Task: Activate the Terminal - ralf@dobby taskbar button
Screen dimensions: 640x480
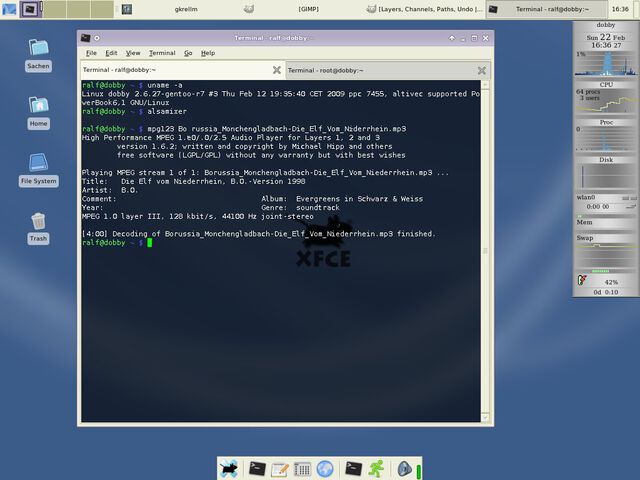Action: (546, 9)
